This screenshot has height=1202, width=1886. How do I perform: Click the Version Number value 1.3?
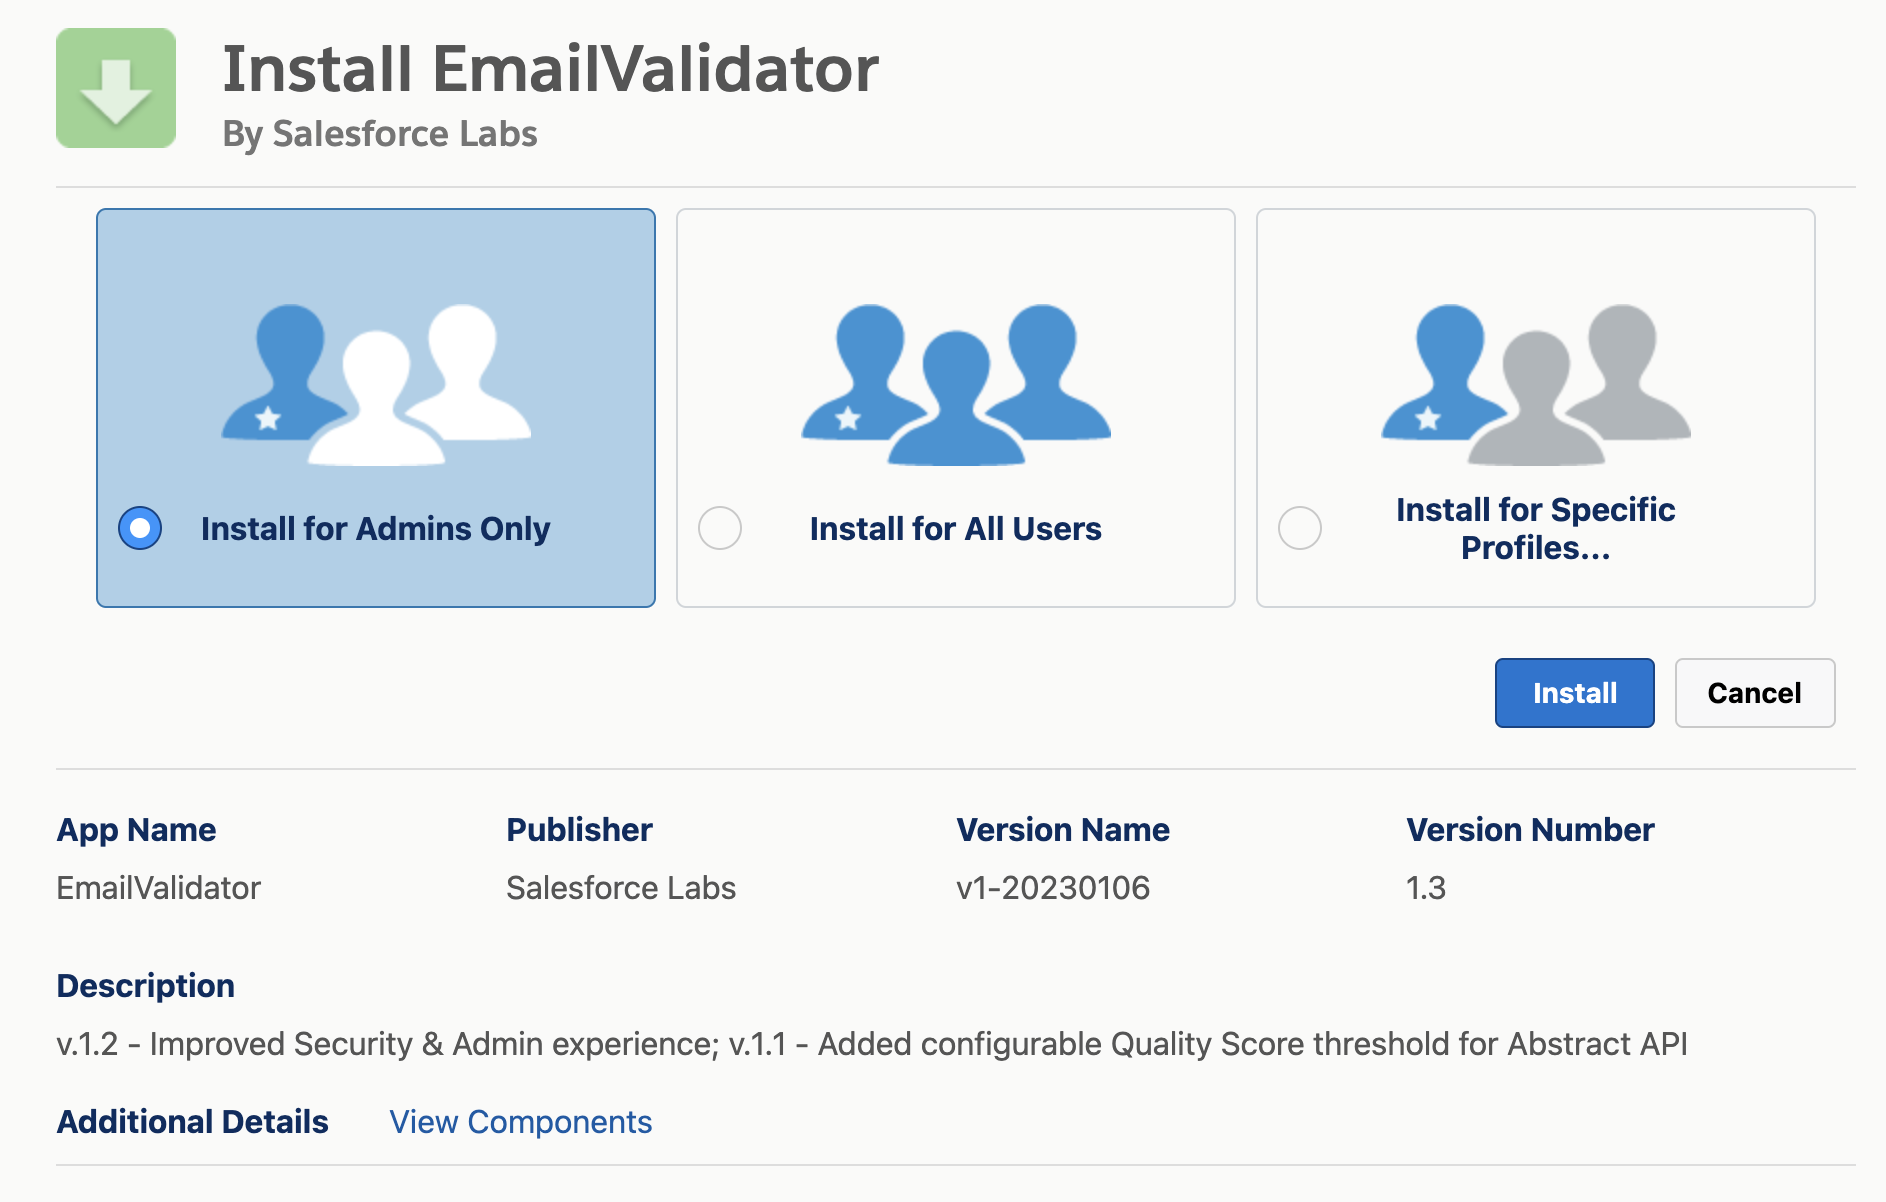(1426, 888)
